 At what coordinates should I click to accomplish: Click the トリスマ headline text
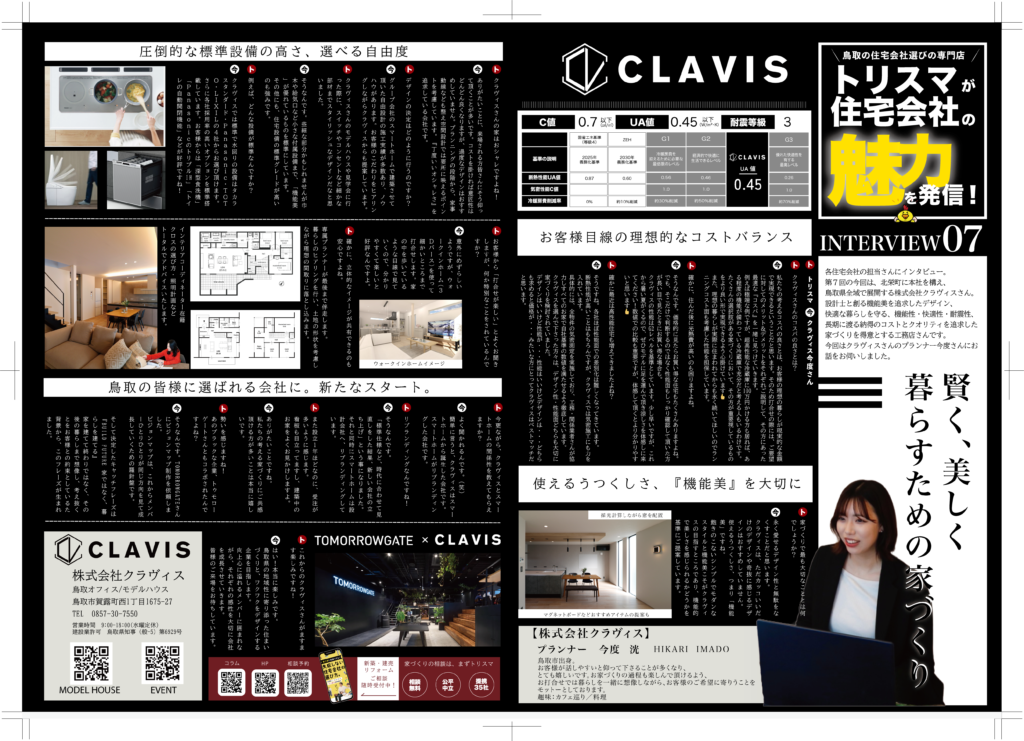point(895,81)
